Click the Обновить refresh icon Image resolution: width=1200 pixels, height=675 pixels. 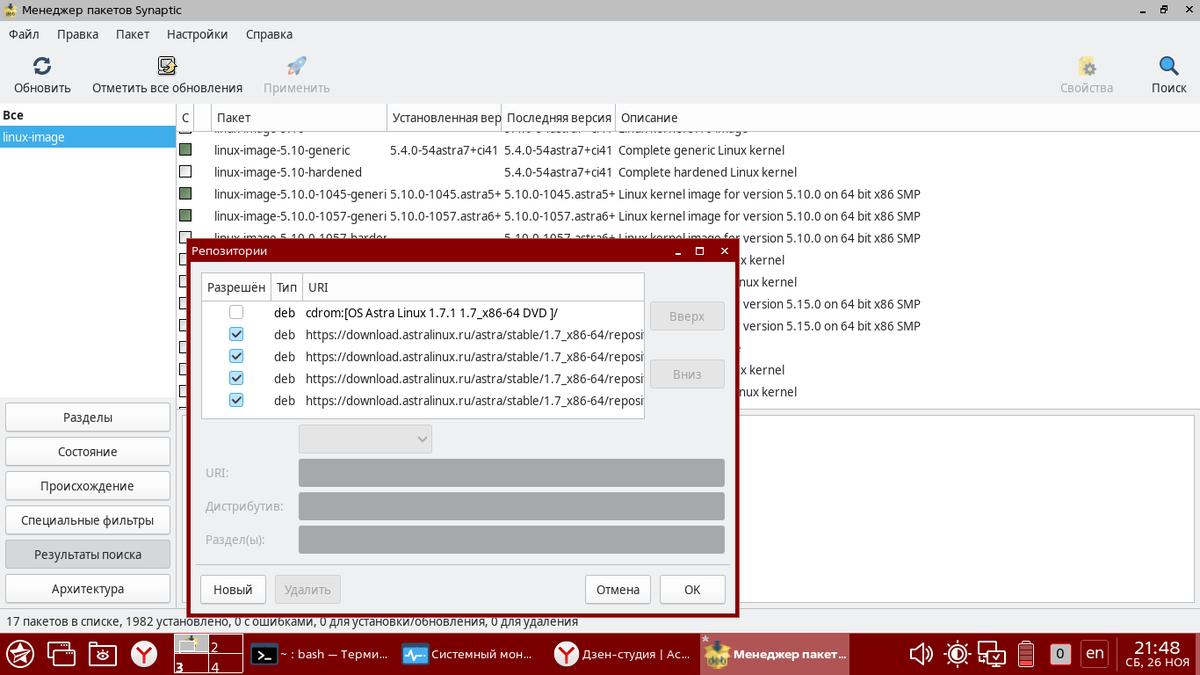tap(42, 66)
